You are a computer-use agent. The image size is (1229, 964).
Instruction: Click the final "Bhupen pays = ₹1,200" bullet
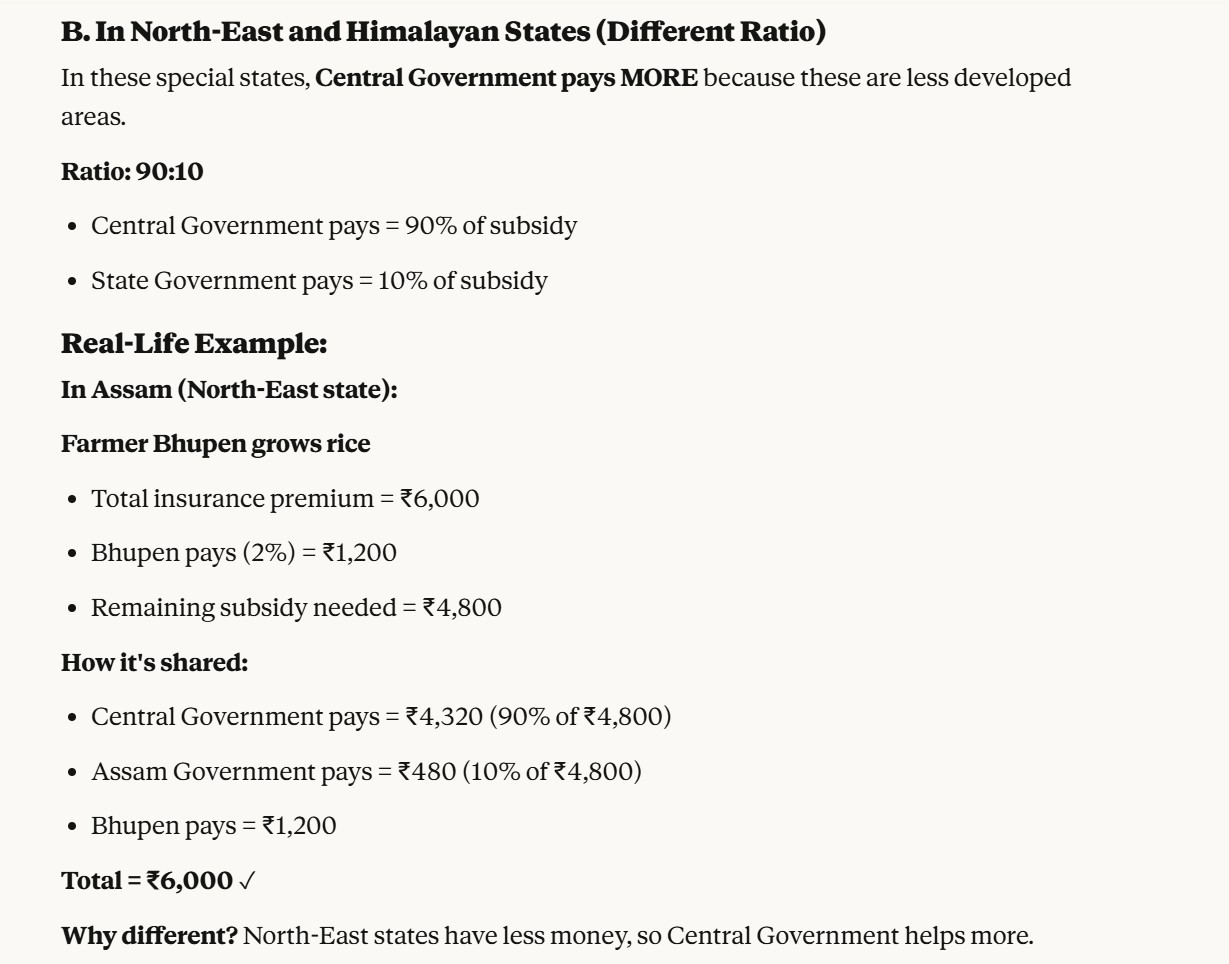pos(214,826)
